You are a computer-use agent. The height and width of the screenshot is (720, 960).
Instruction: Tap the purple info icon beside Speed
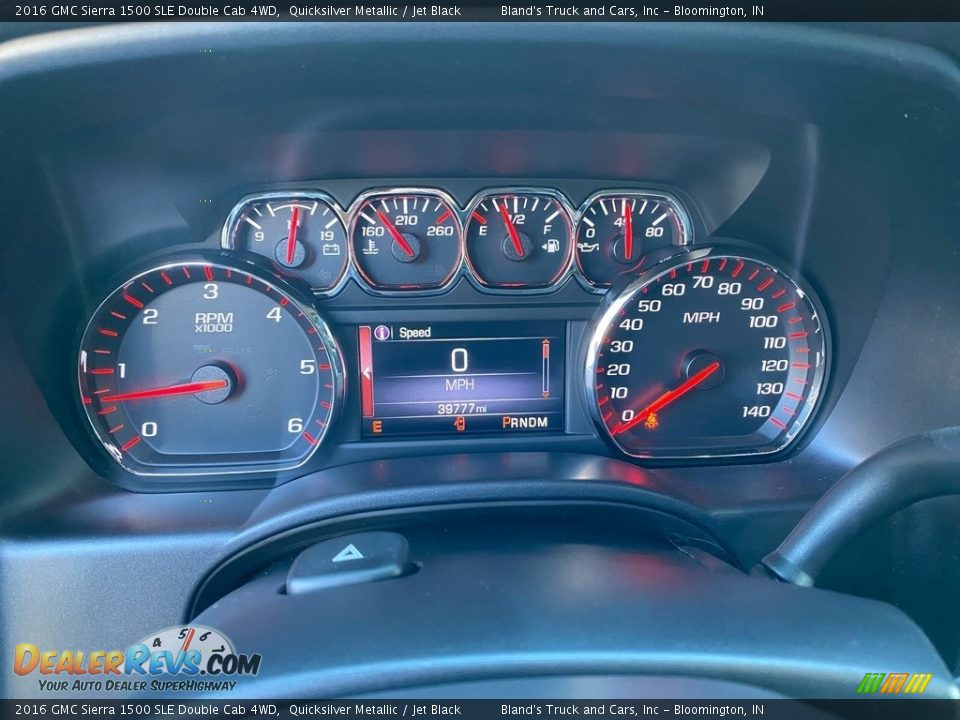(x=381, y=332)
